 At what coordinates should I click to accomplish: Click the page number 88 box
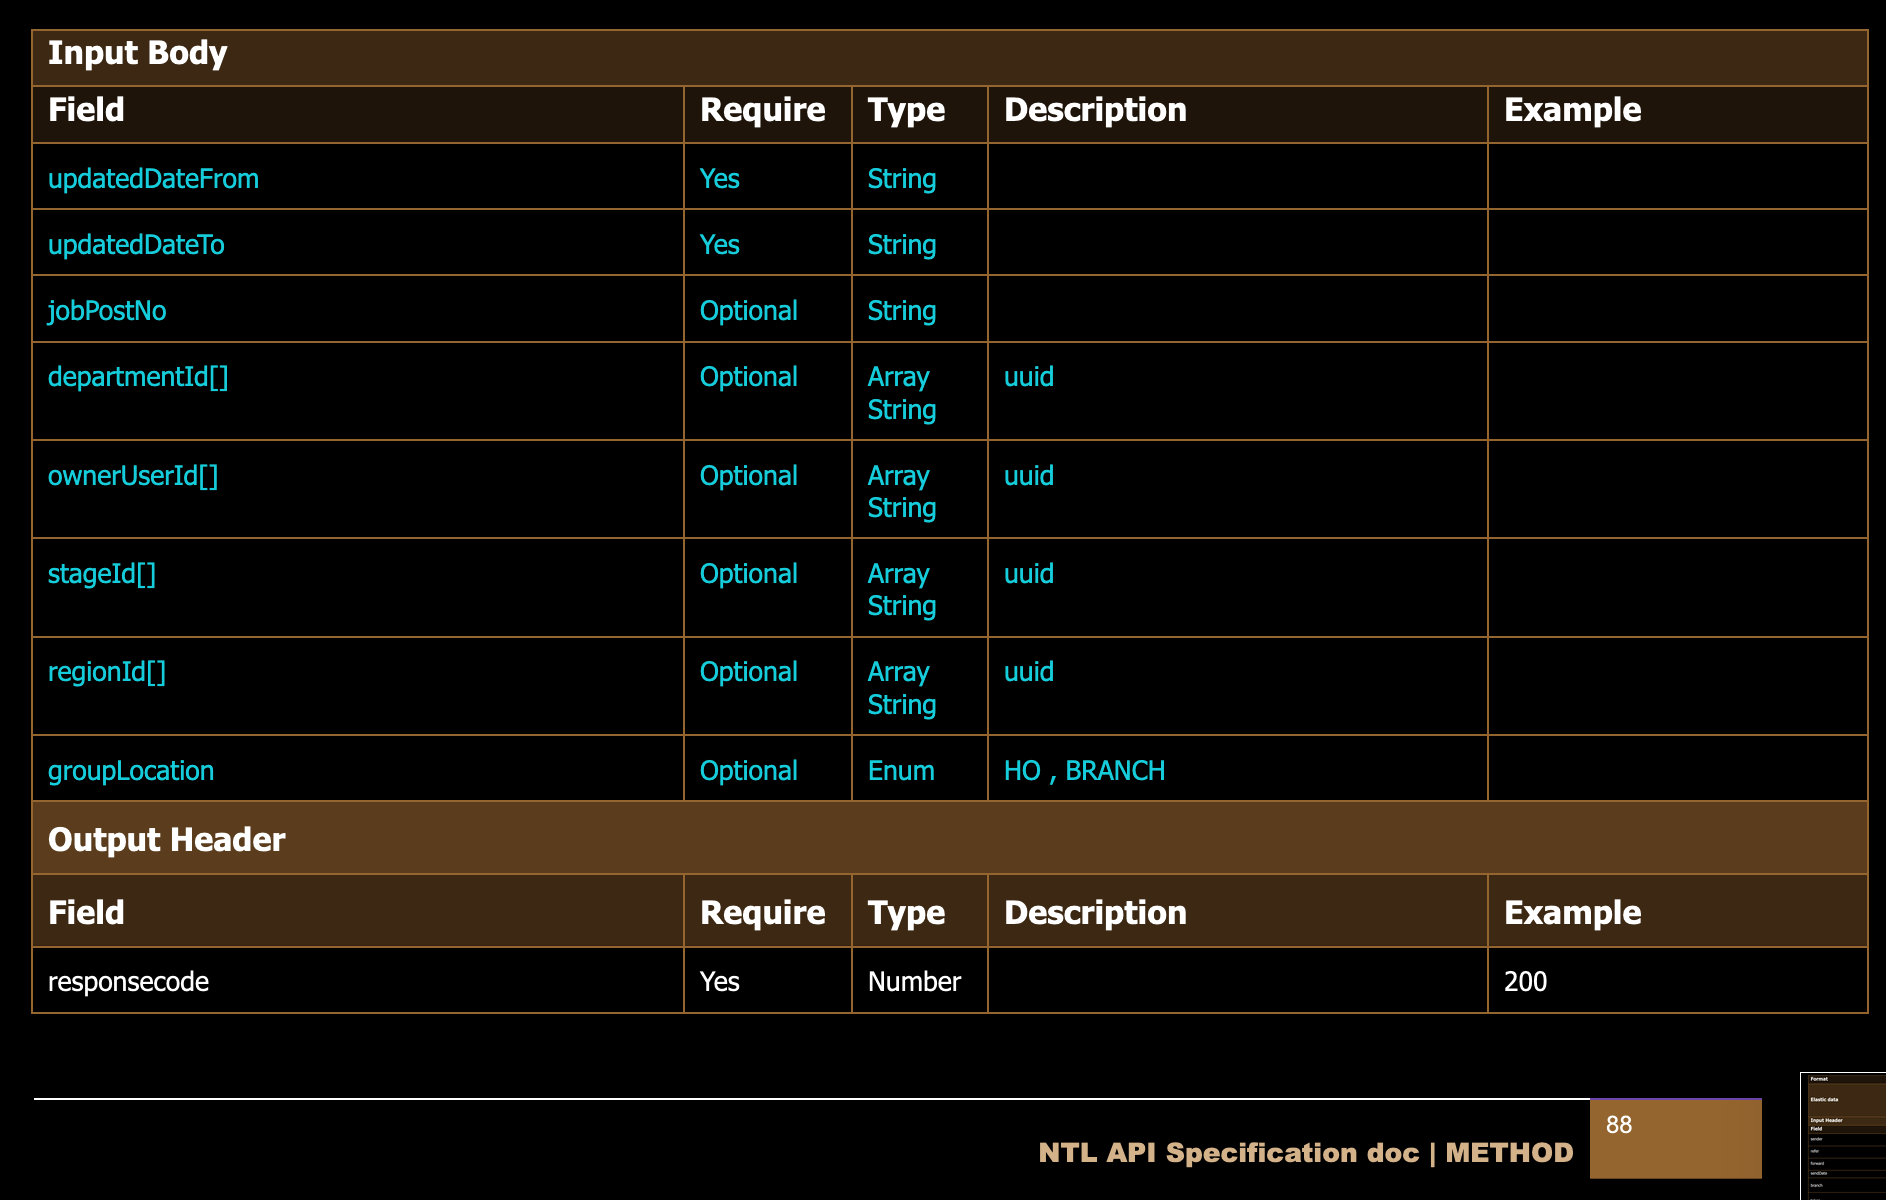point(1675,1138)
